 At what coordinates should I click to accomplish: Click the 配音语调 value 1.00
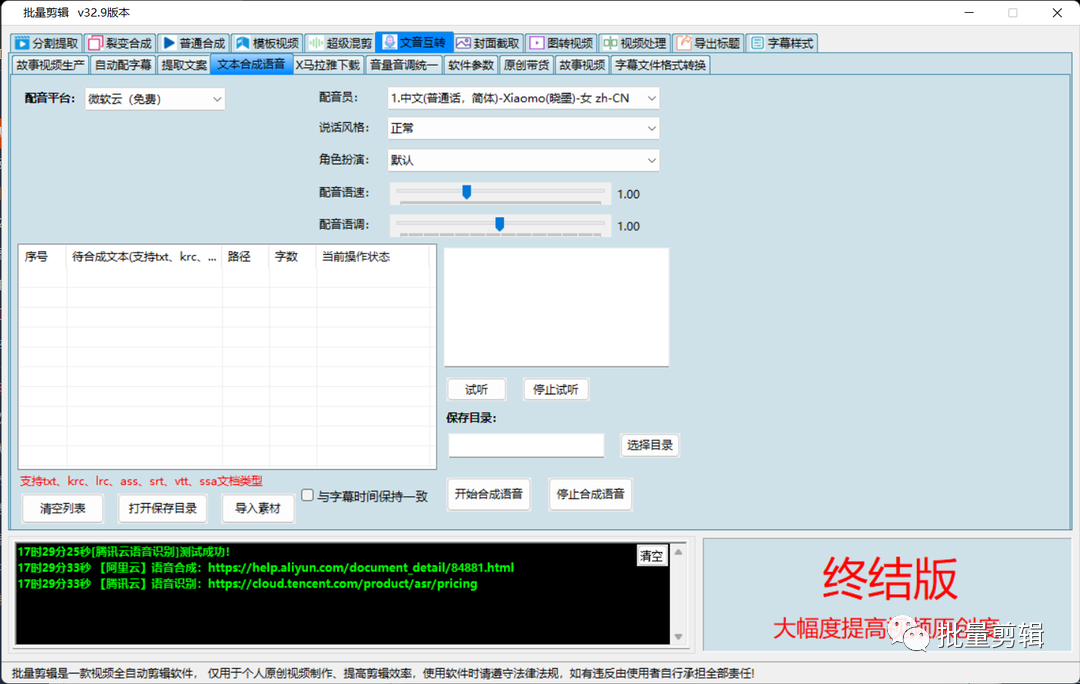tap(629, 226)
